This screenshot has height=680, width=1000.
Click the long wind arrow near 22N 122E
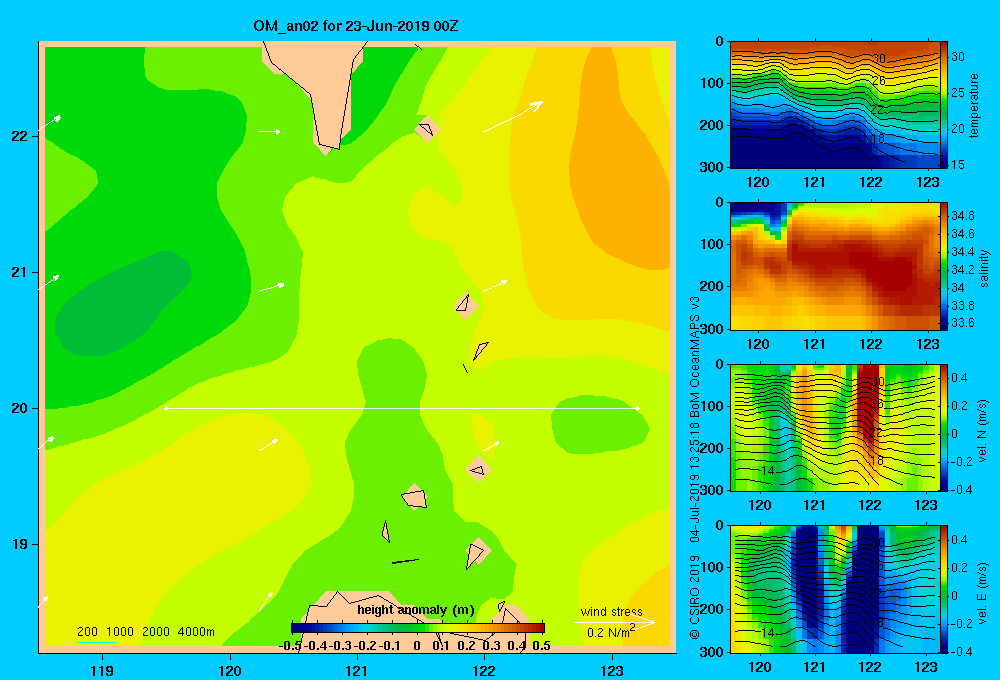click(x=513, y=116)
